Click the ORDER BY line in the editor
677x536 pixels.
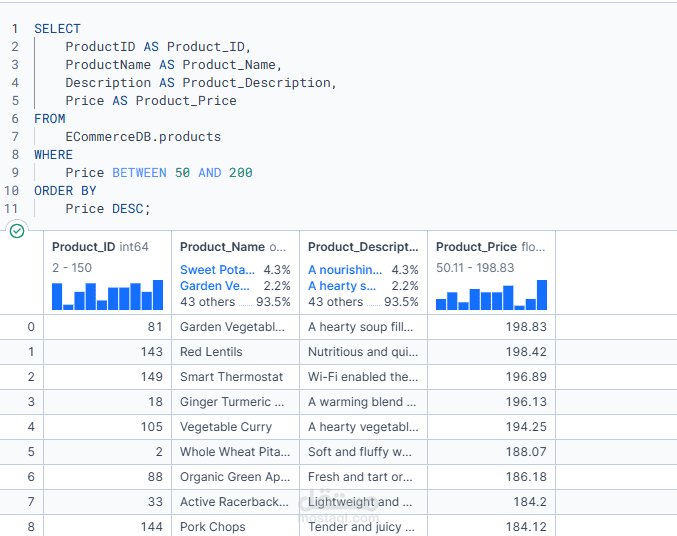(65, 191)
